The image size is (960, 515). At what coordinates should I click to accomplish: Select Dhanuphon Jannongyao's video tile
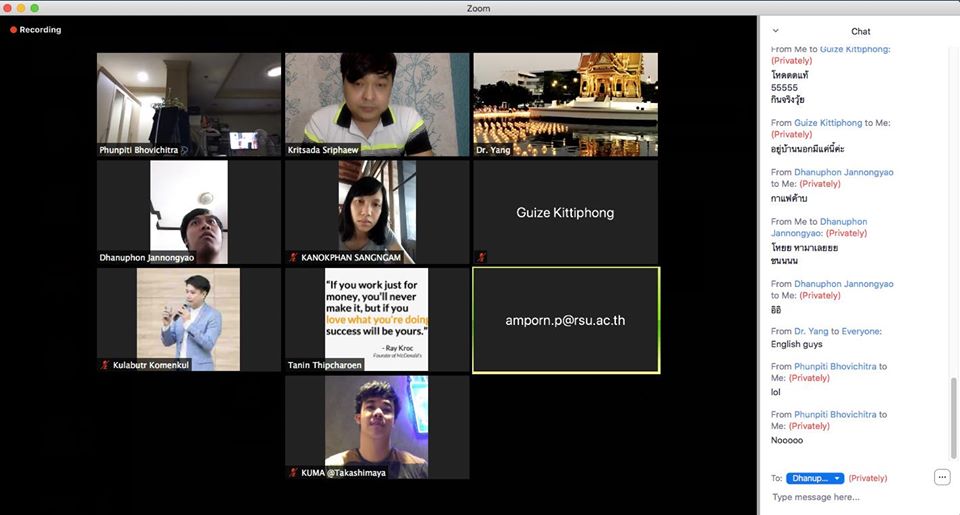tap(189, 212)
